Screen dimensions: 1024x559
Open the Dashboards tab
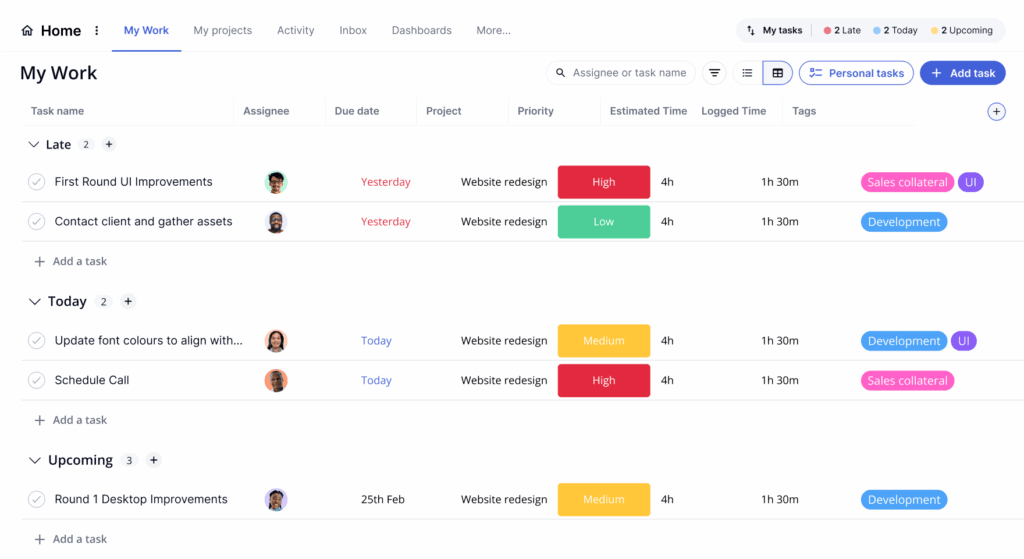click(421, 31)
